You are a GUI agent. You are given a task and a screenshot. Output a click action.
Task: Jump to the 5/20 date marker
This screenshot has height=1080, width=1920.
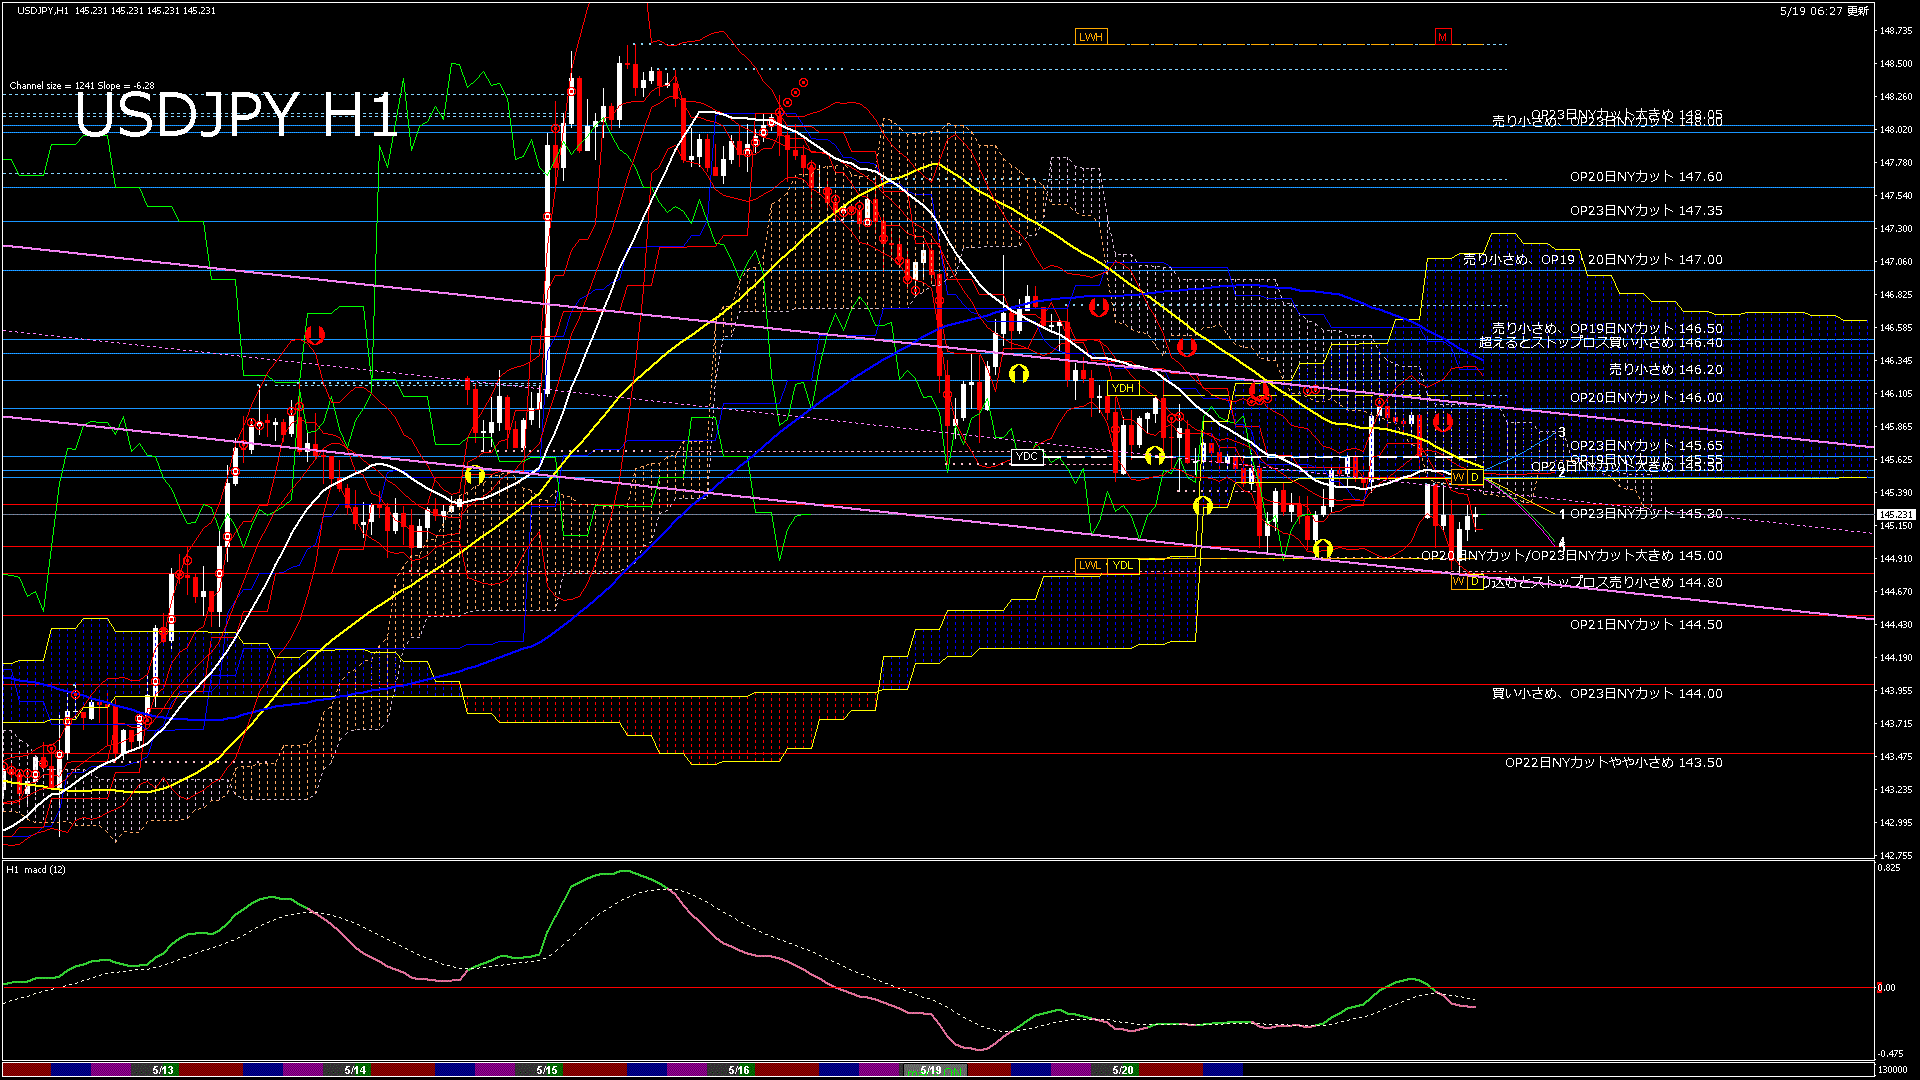[1123, 1070]
